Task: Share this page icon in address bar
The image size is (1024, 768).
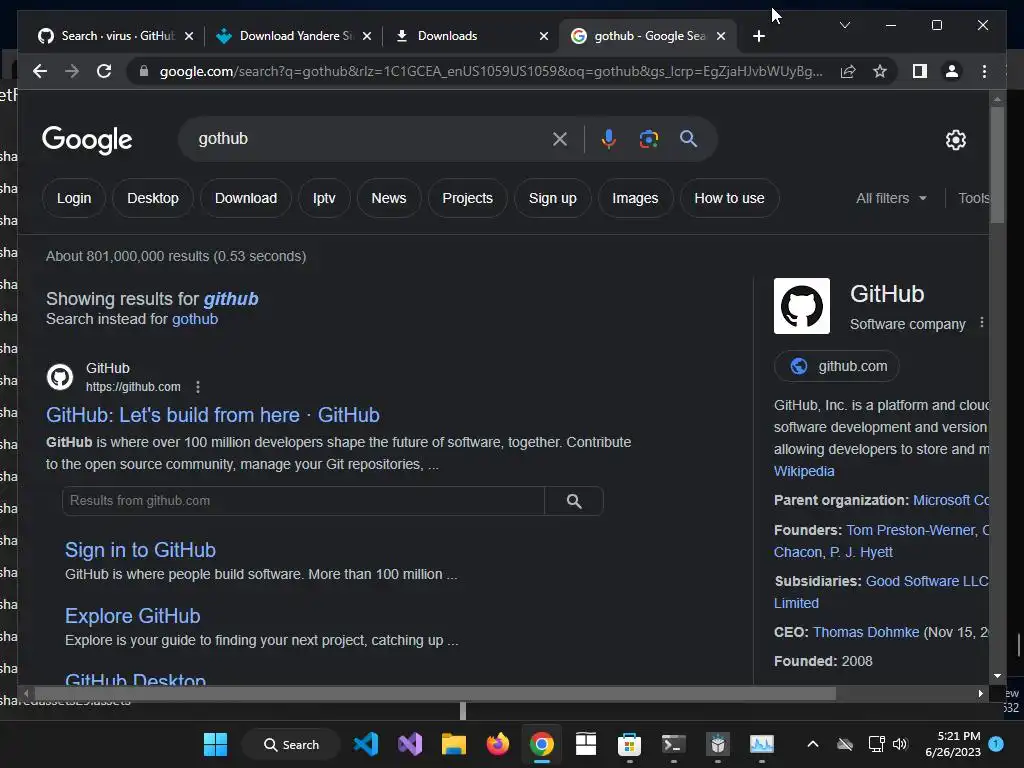Action: click(x=848, y=71)
